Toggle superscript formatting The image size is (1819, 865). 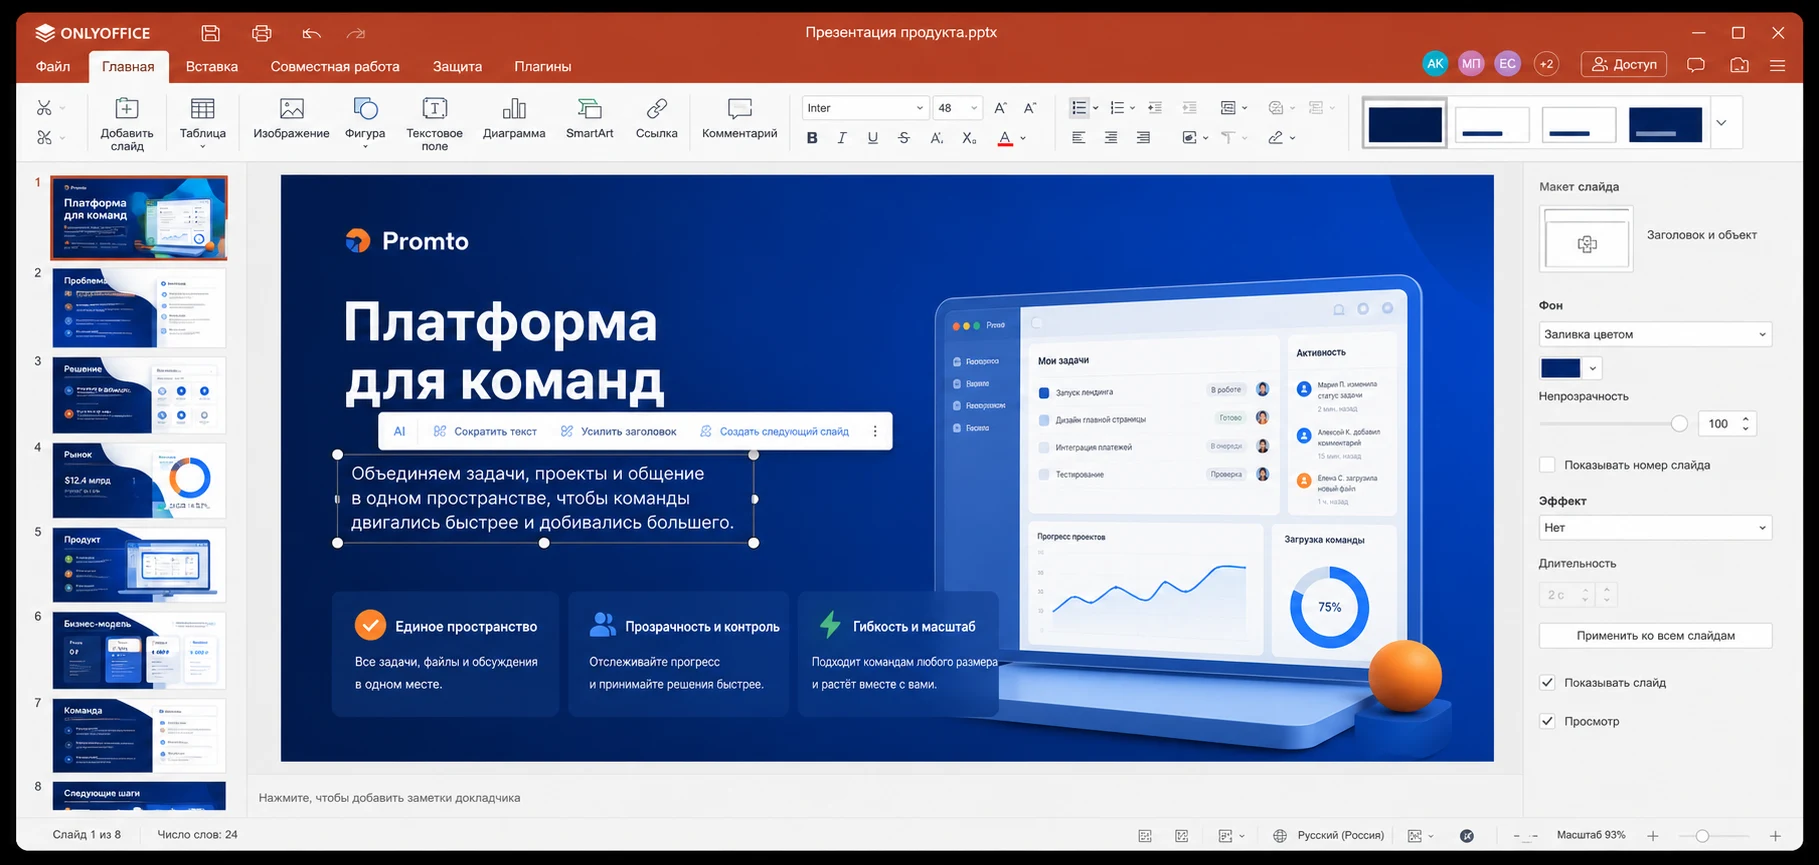[936, 138]
